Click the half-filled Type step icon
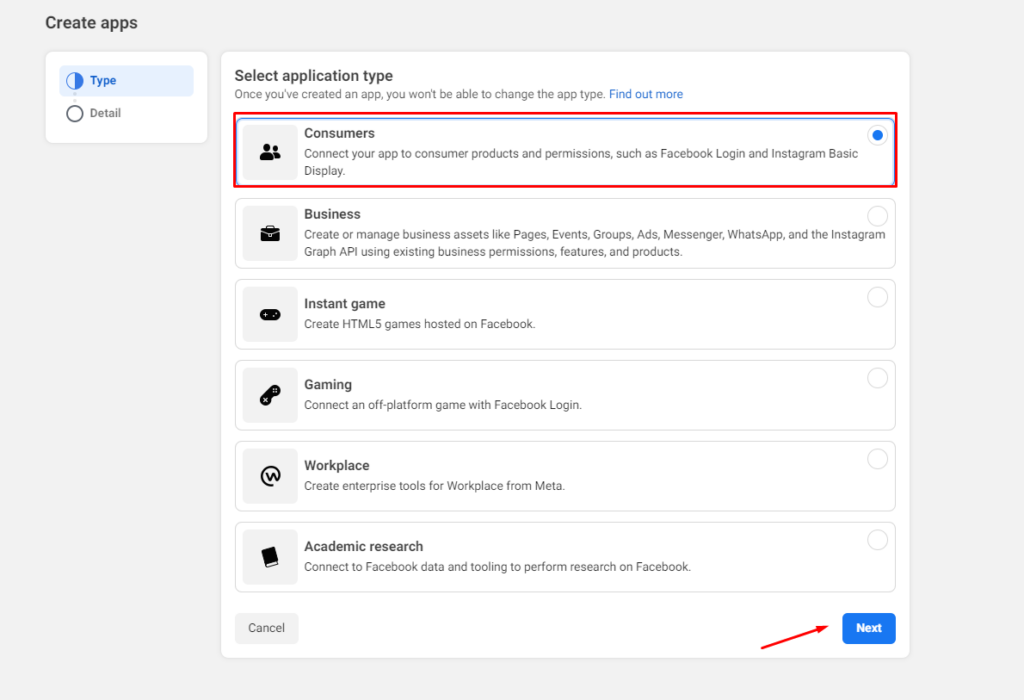The image size is (1024, 700). click(75, 81)
